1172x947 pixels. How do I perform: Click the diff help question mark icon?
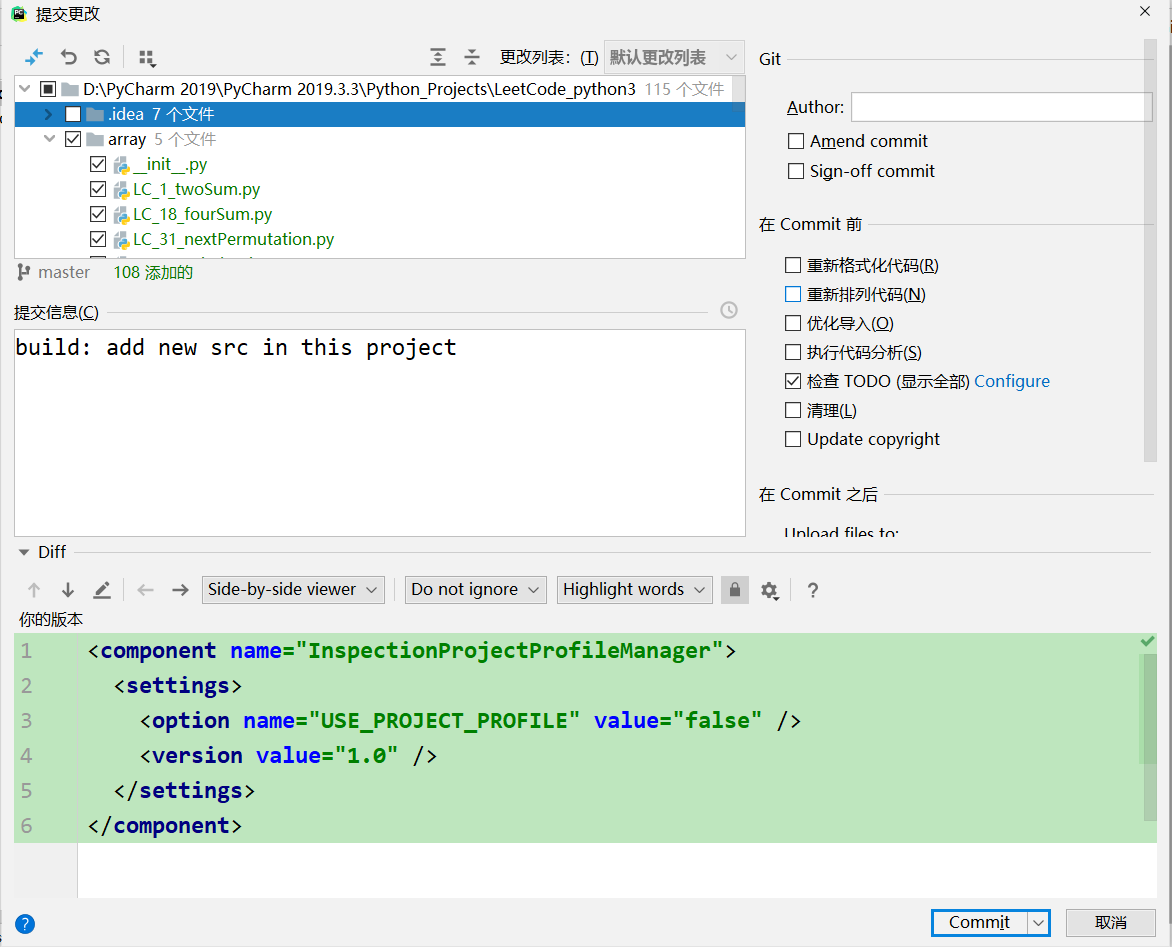click(813, 590)
